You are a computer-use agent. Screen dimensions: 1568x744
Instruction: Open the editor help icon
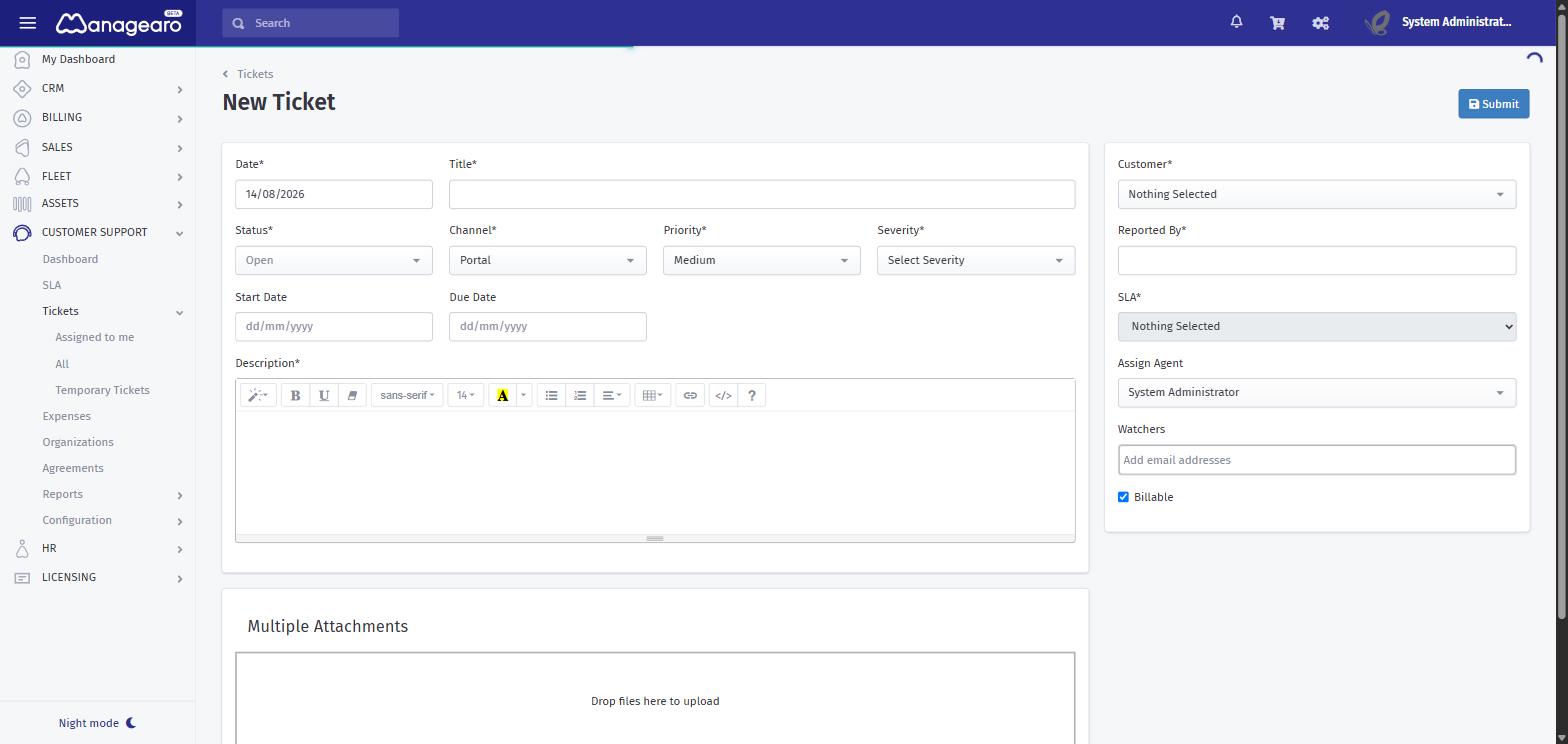752,396
